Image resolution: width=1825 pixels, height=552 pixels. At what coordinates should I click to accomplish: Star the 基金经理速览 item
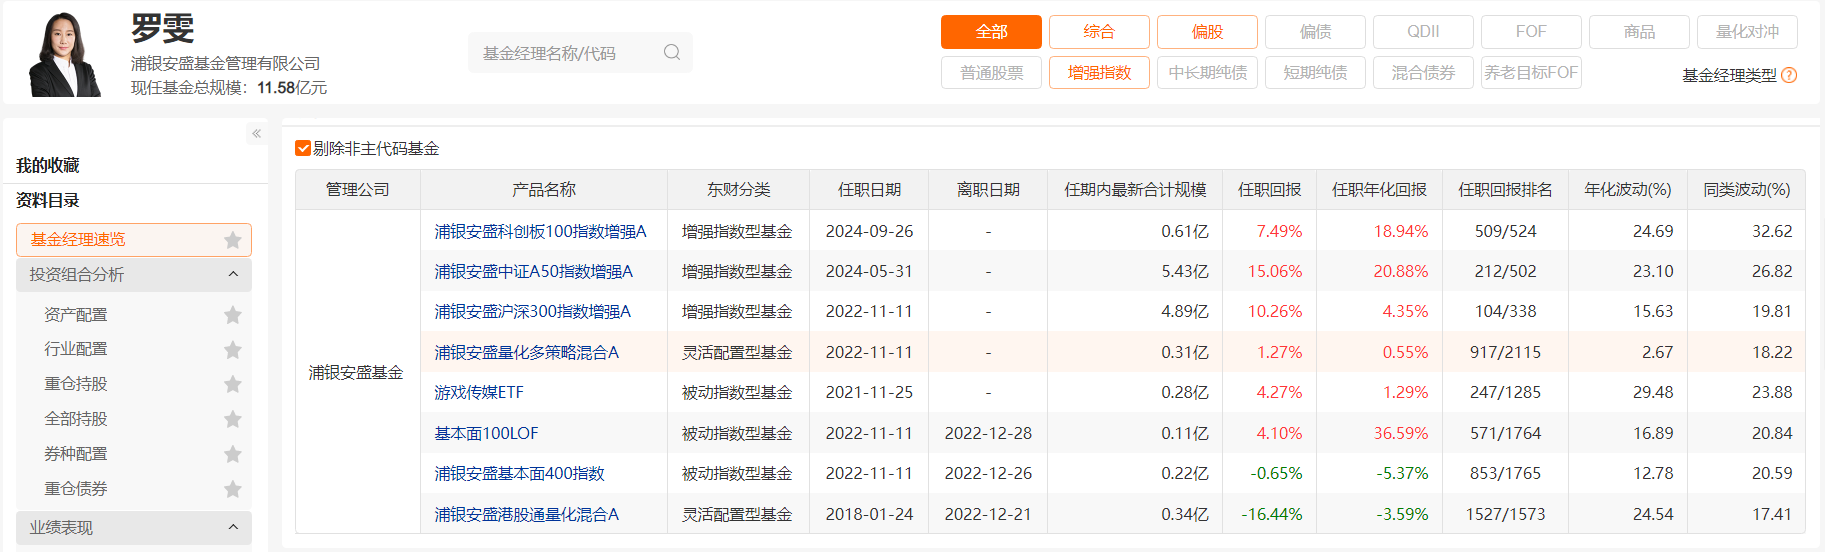(x=233, y=240)
